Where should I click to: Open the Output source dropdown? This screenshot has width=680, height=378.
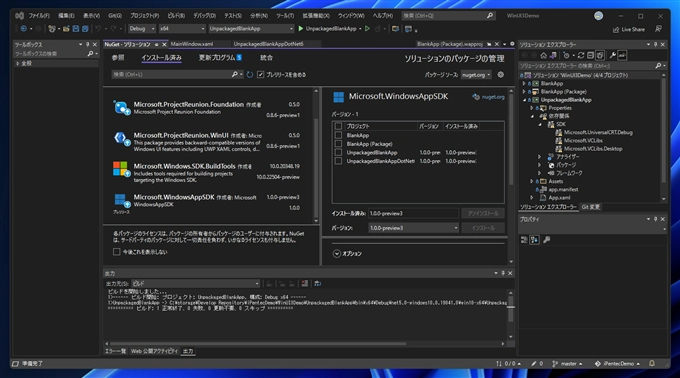[x=195, y=284]
